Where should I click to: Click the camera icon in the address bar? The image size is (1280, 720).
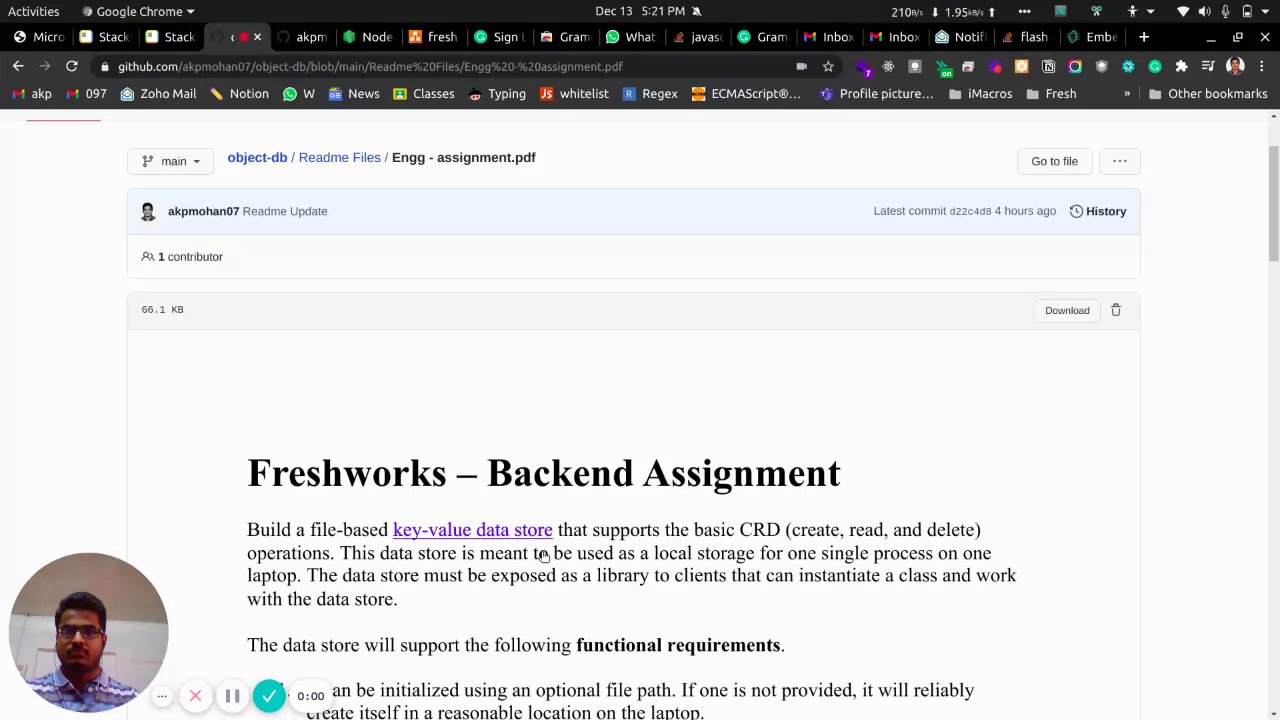coord(801,66)
